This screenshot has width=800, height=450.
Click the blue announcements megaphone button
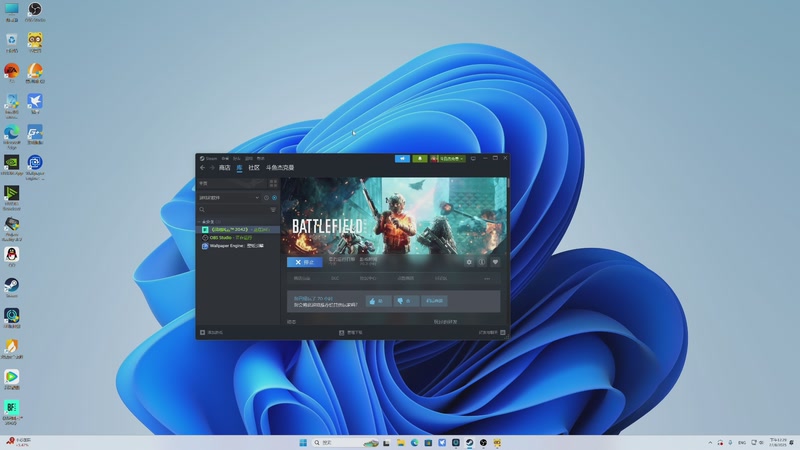402,159
